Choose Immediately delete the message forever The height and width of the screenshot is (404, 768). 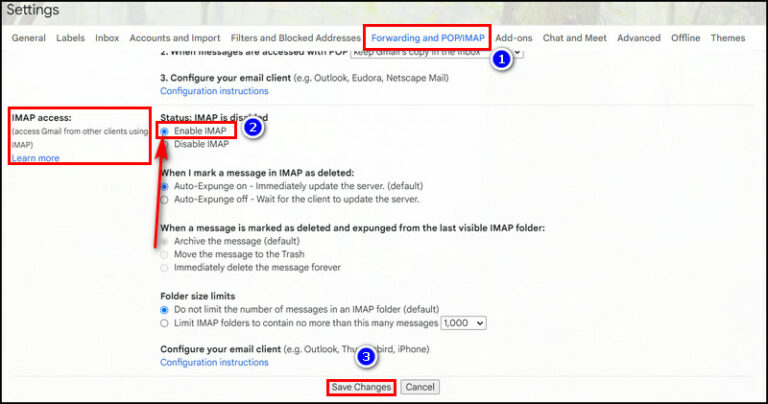pos(164,268)
